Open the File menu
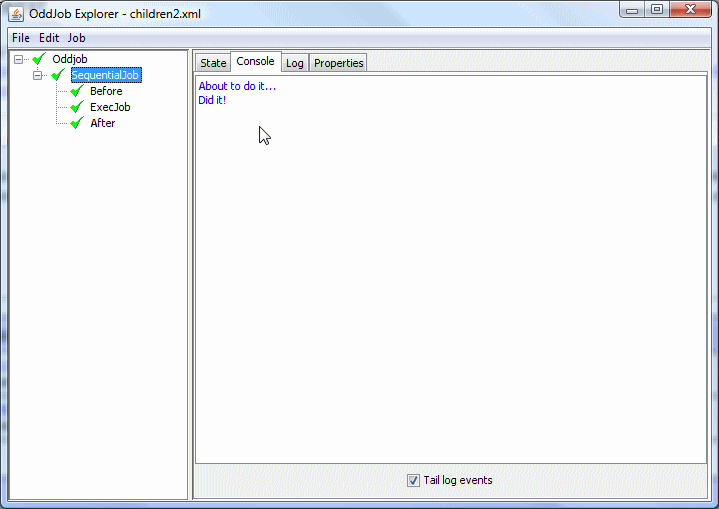719x509 pixels. pyautogui.click(x=20, y=38)
